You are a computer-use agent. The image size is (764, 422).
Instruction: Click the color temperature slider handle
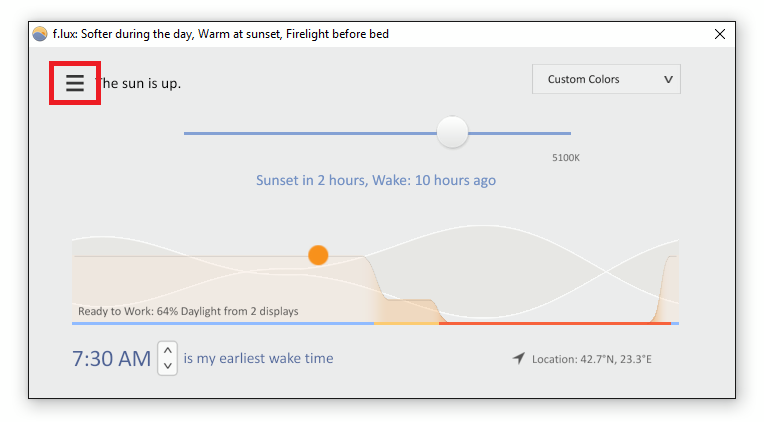tap(452, 132)
